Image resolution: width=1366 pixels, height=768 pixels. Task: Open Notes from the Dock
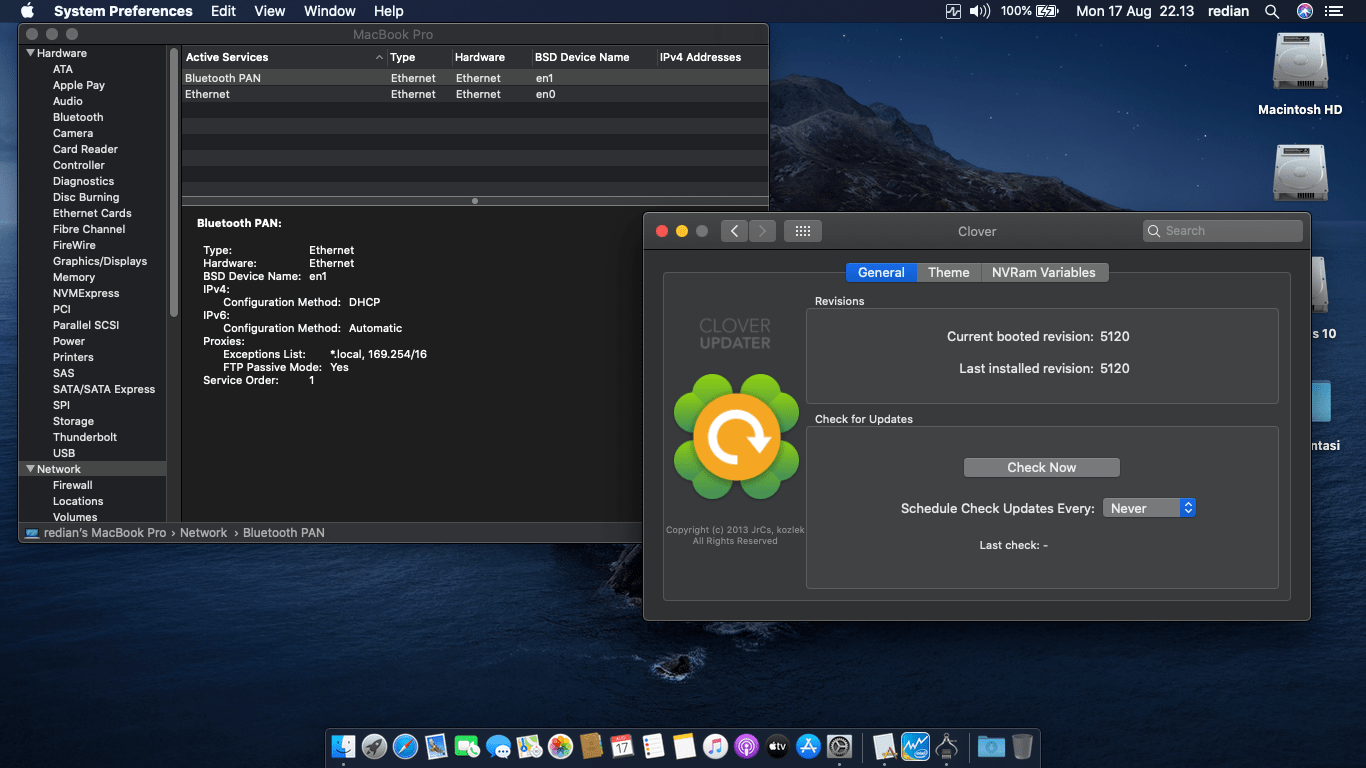[x=684, y=746]
